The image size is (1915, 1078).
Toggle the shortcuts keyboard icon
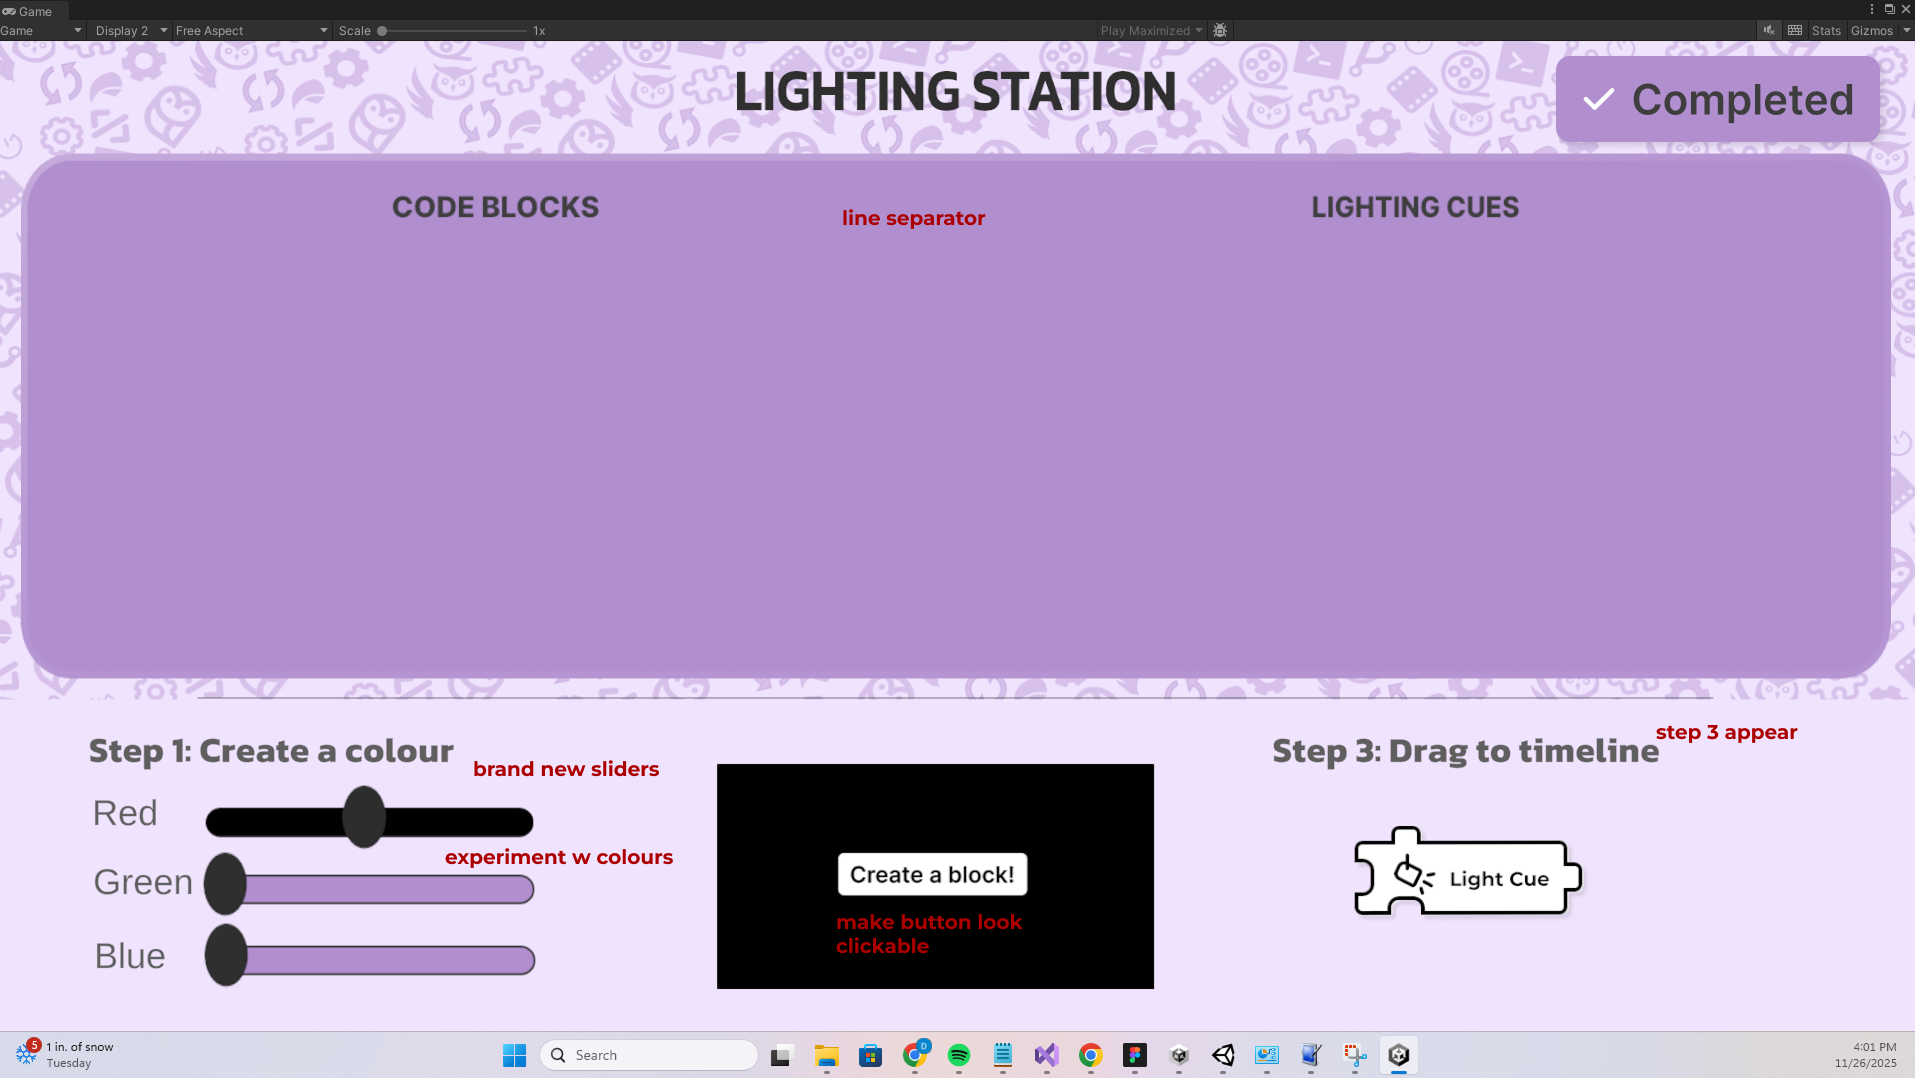(1795, 30)
